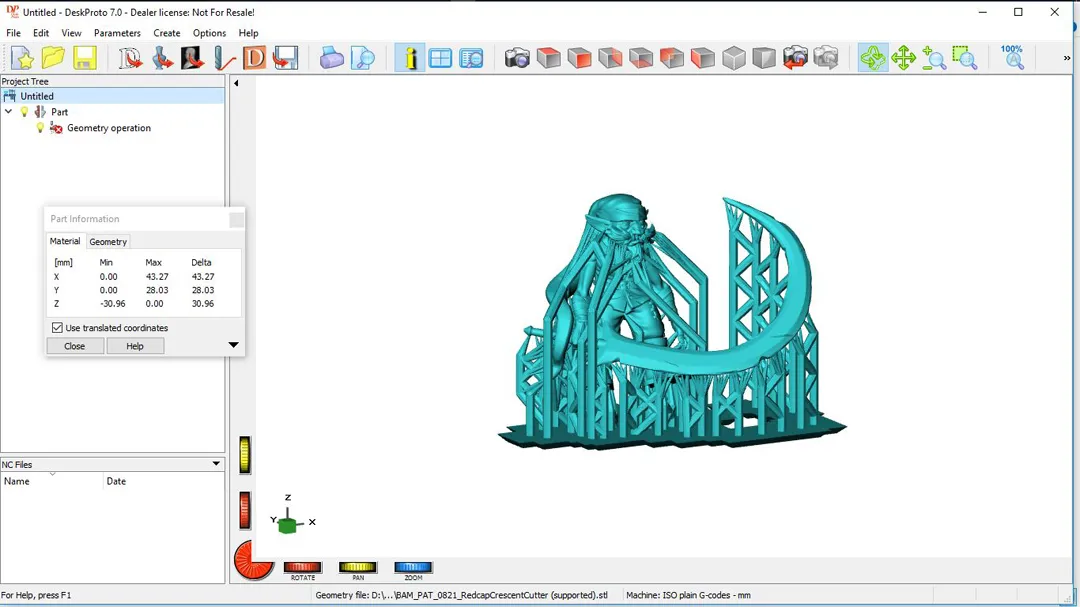Load geometry file with the D arrow icon
This screenshot has width=1080, height=607.
point(129,58)
